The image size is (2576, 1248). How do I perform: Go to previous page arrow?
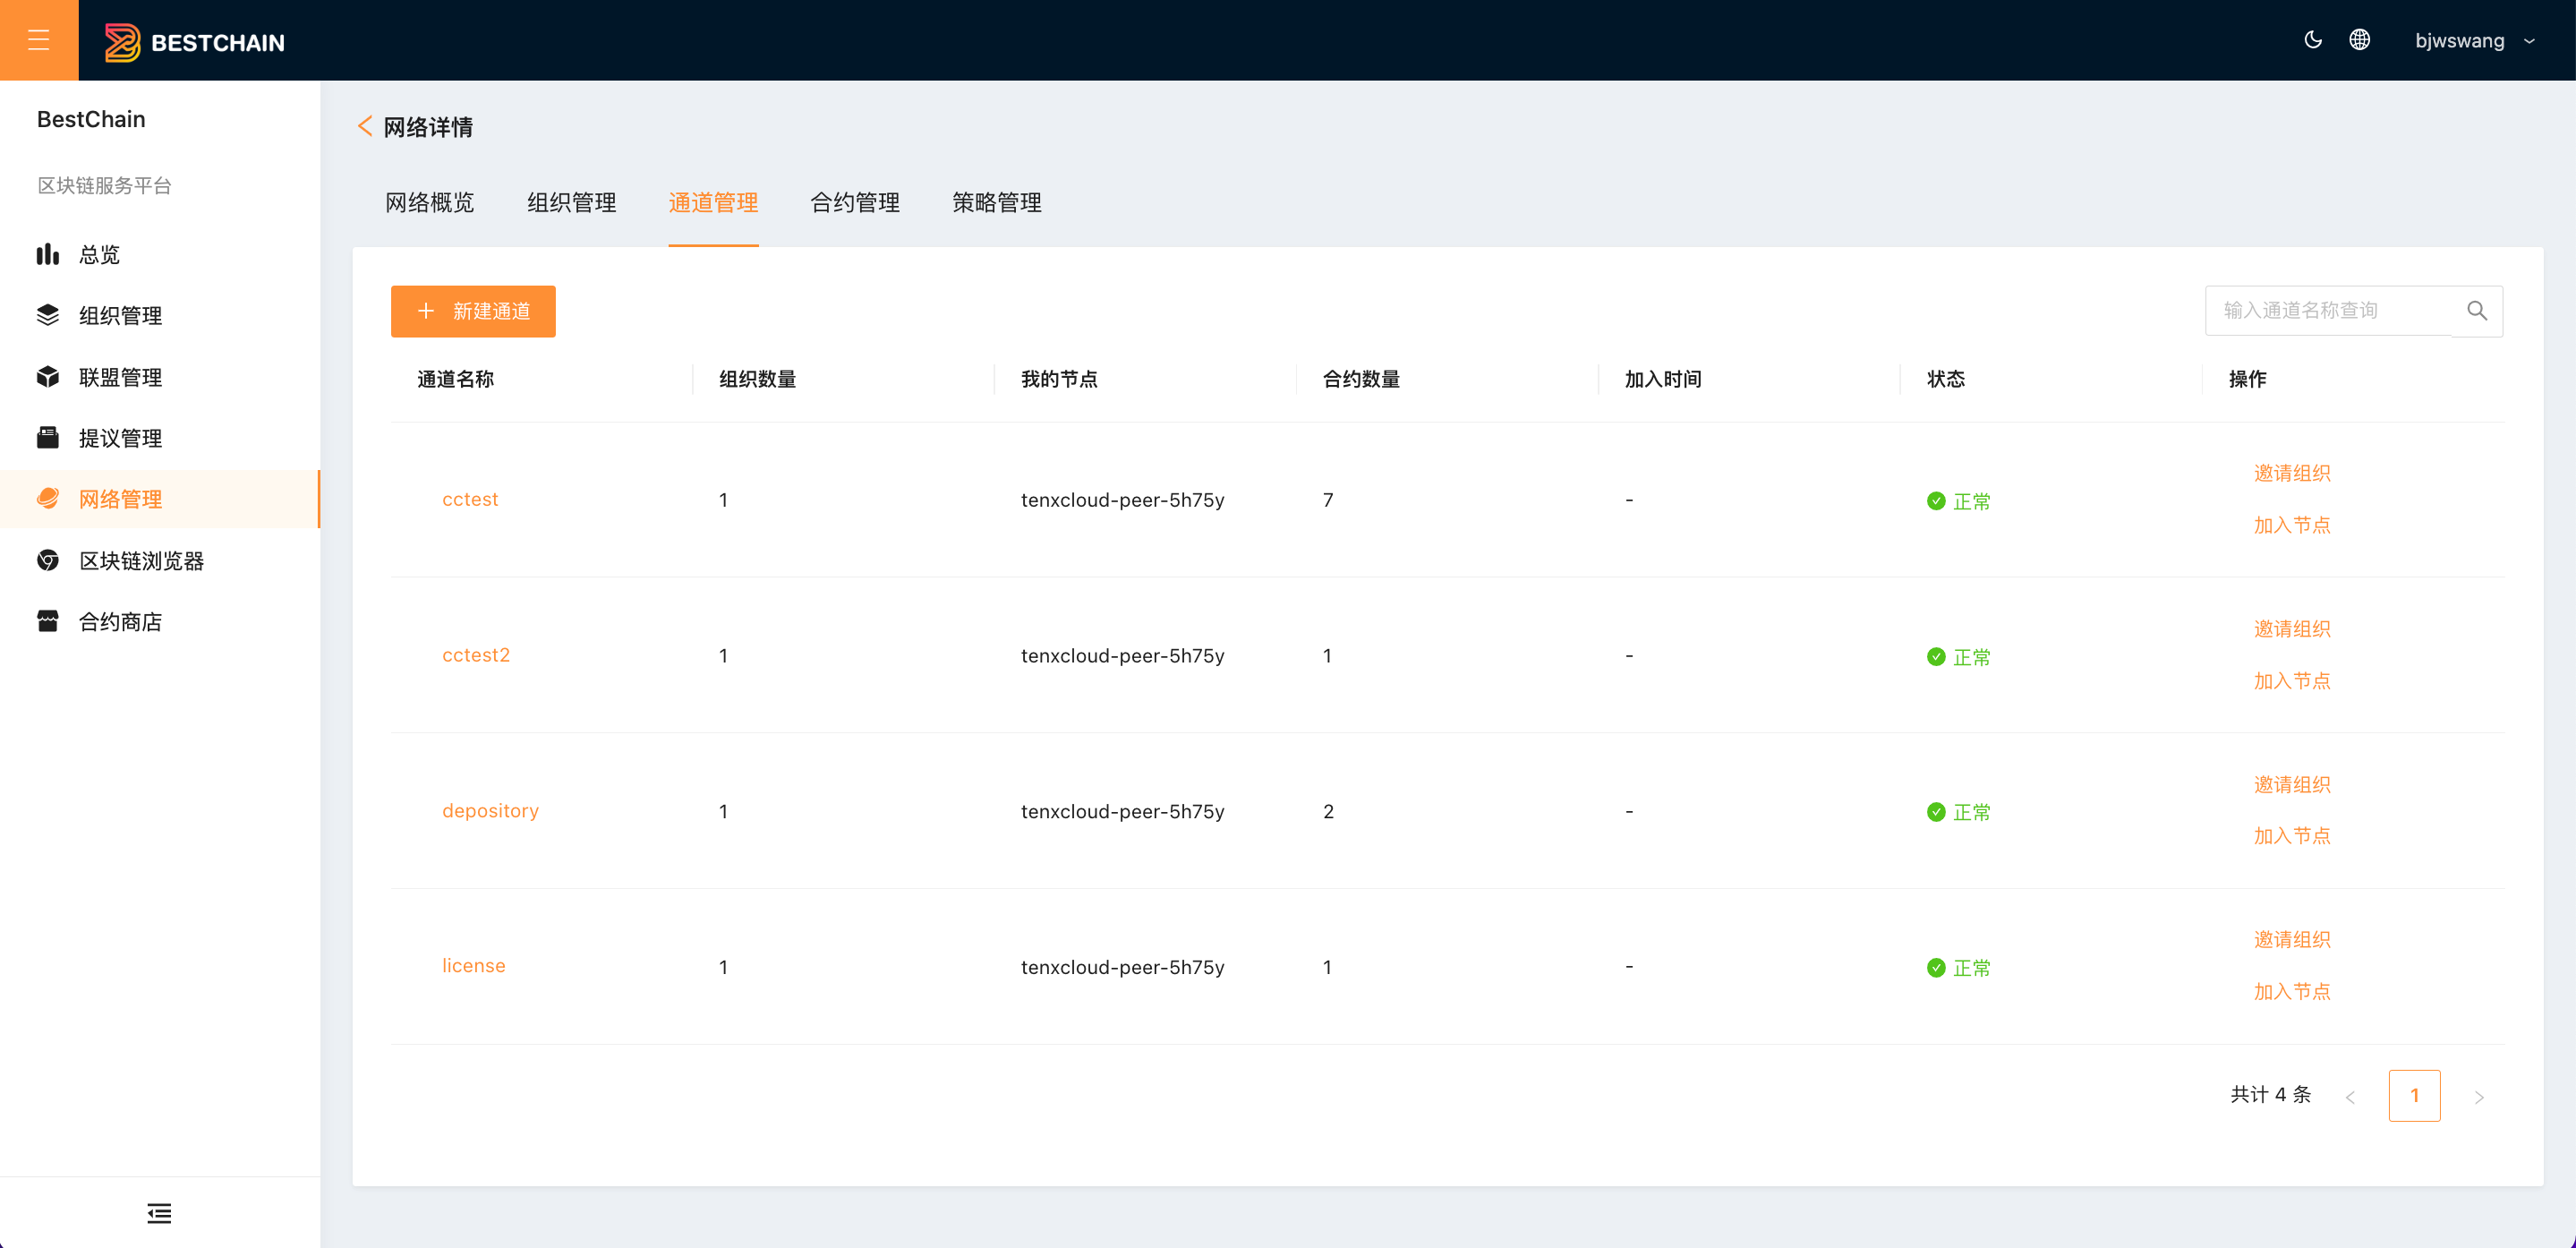2350,1097
